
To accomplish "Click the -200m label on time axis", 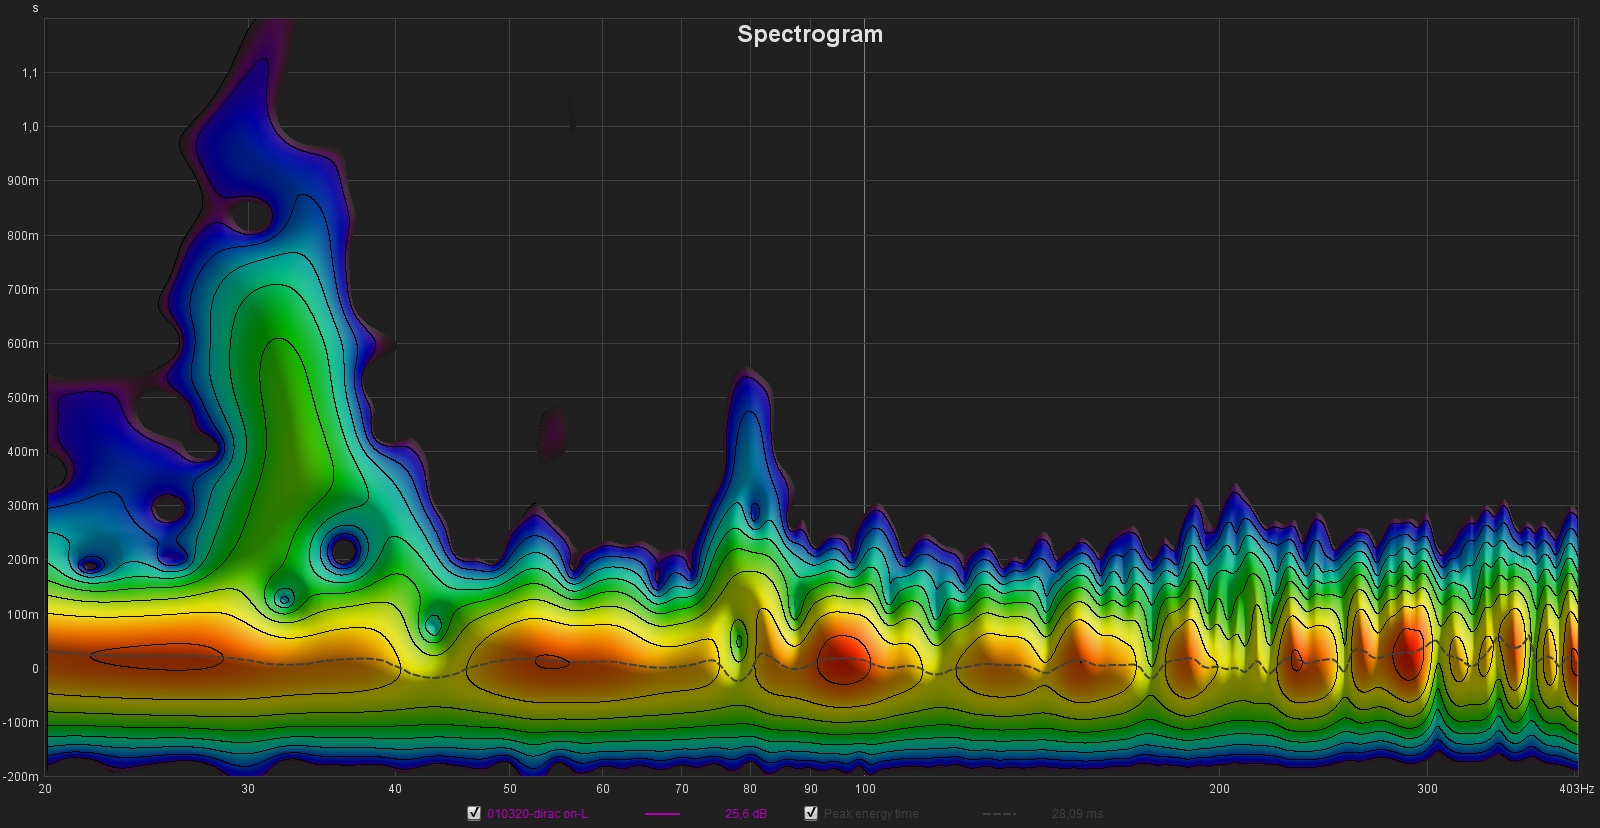I will point(20,777).
